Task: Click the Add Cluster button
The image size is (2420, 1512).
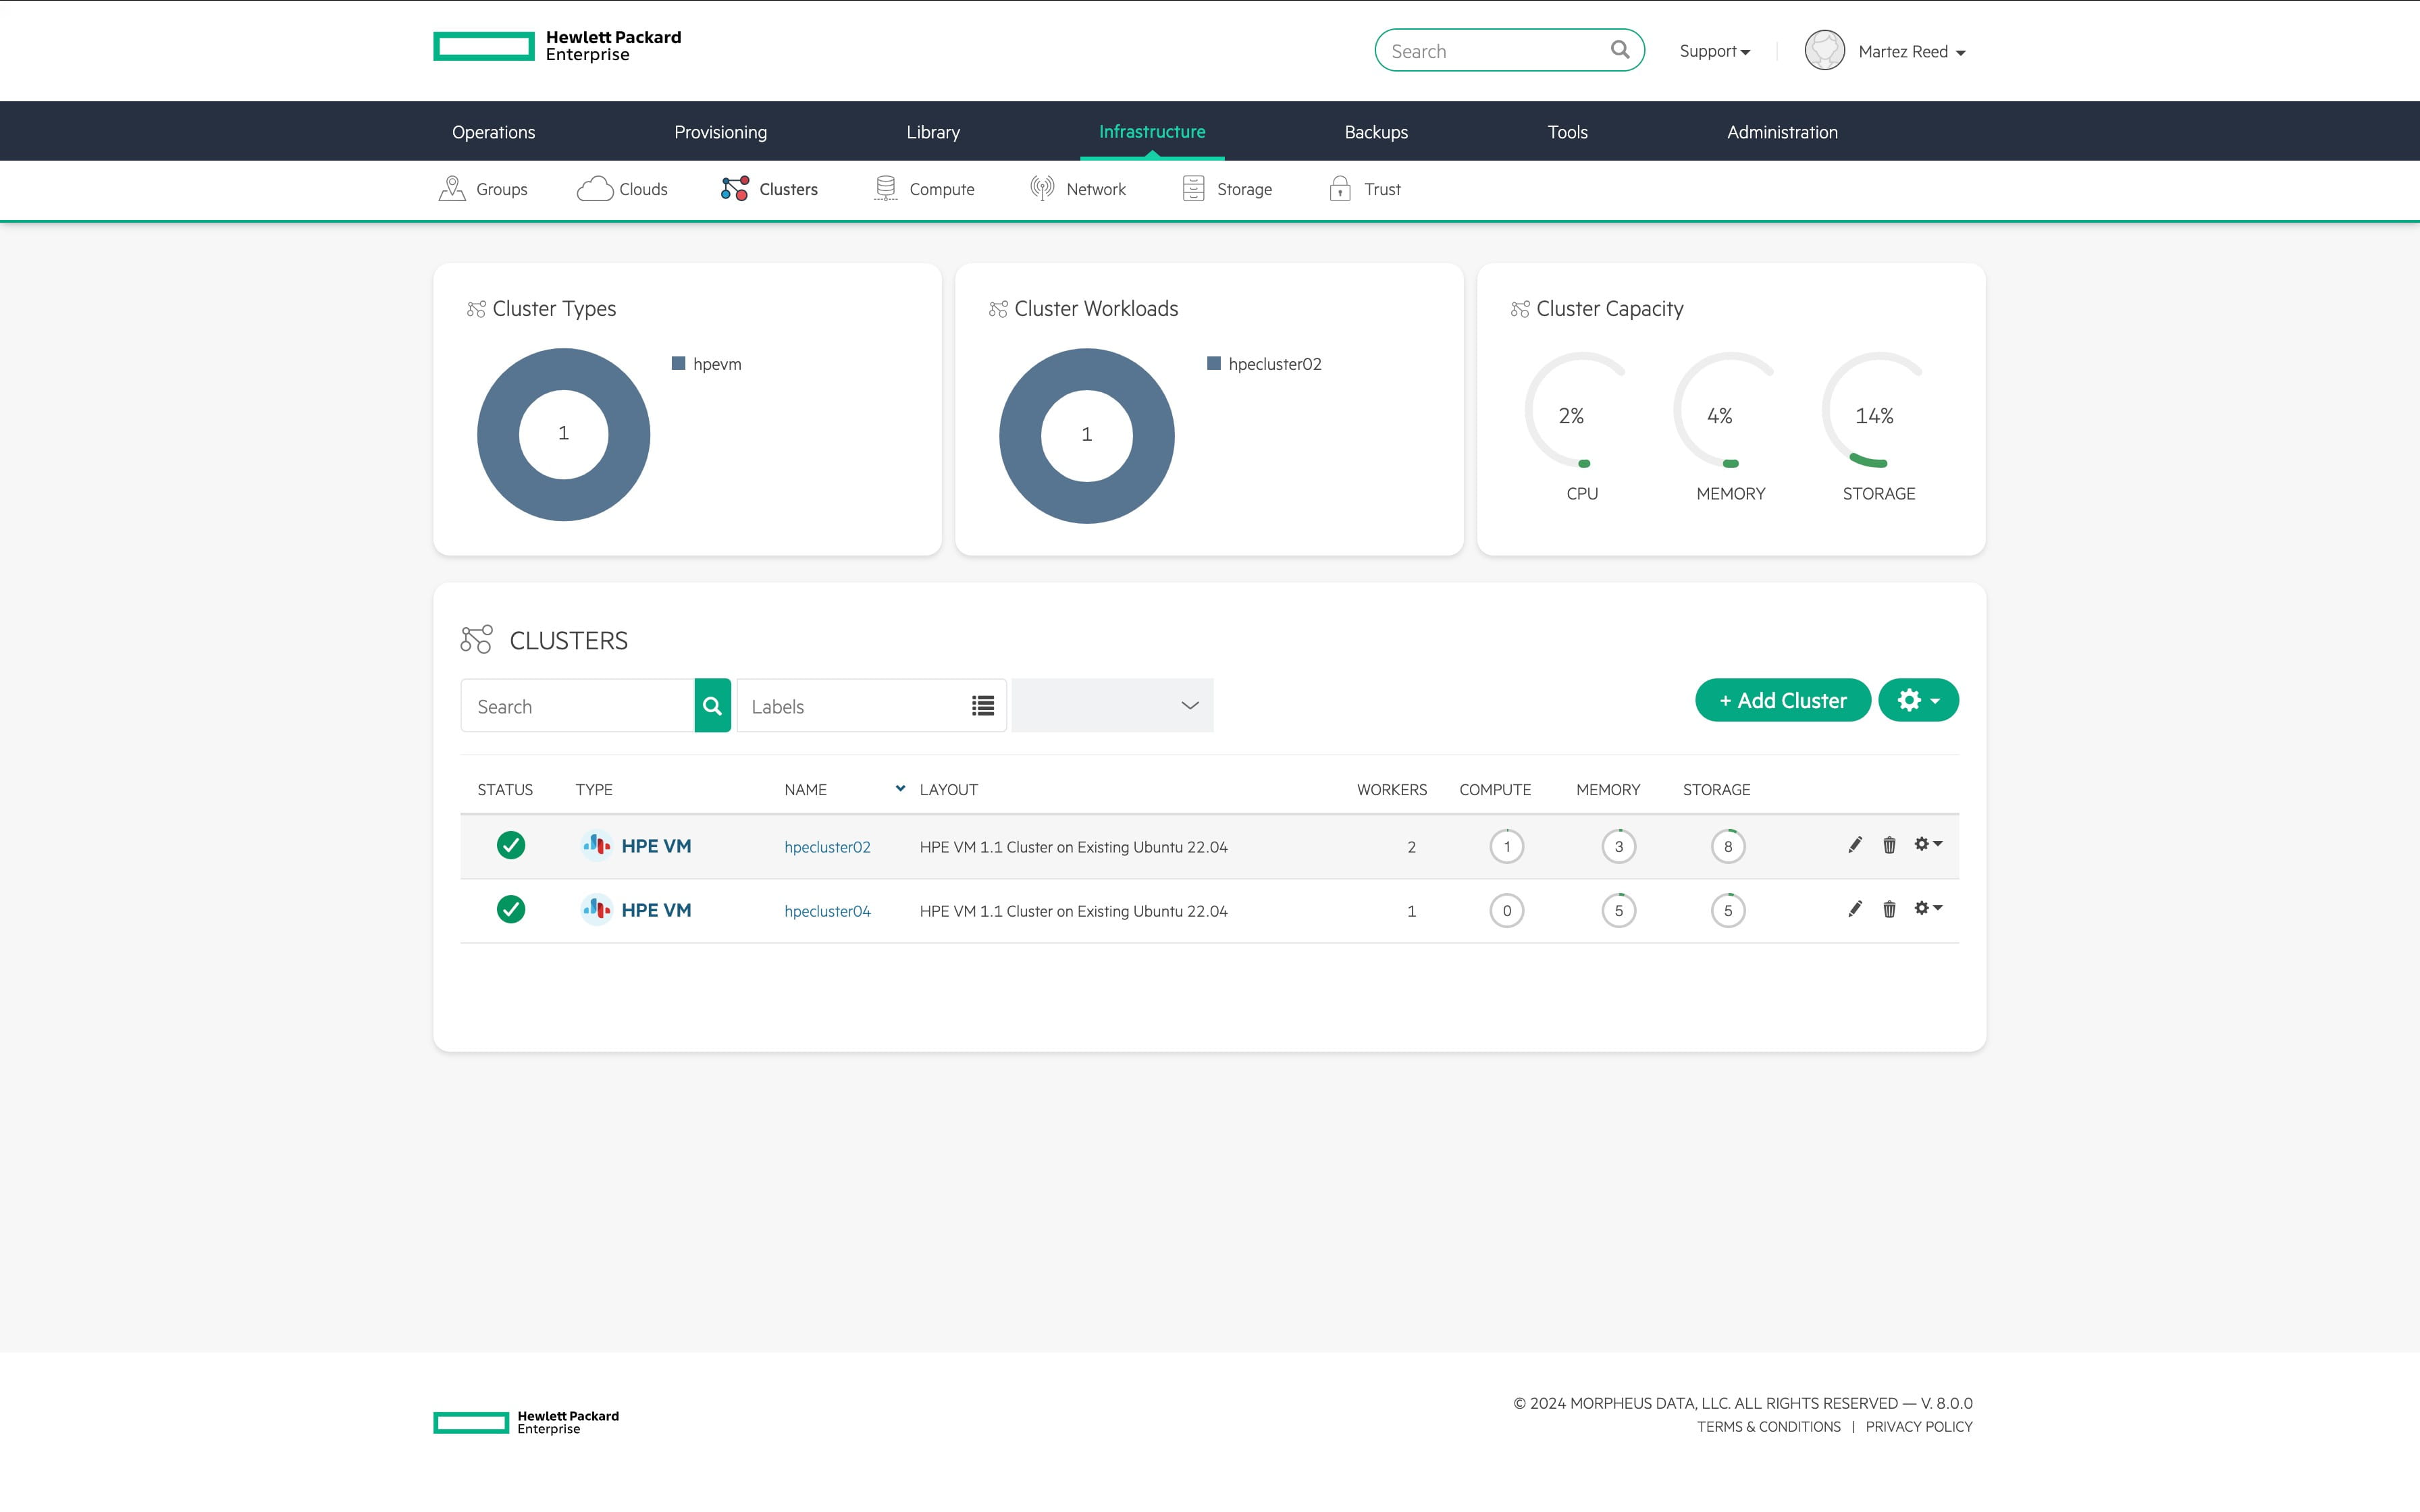Action: (x=1782, y=700)
